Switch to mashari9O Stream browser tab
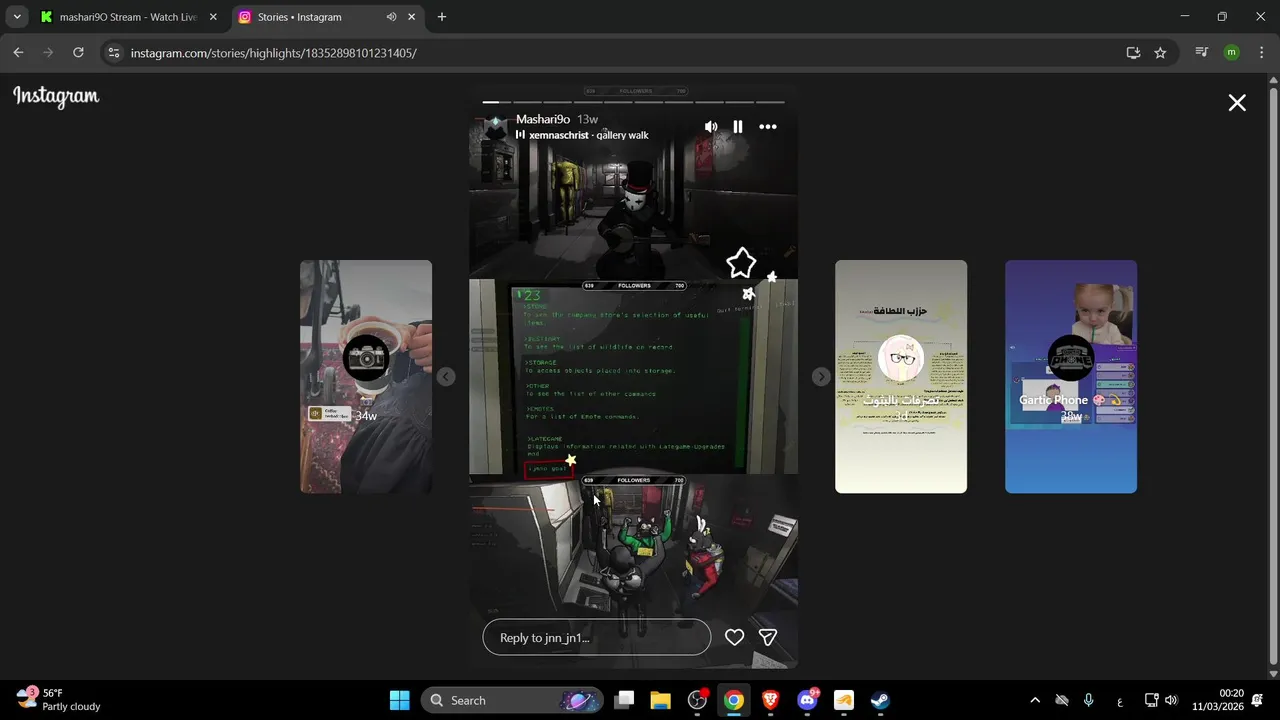Viewport: 1280px width, 720px height. click(127, 17)
